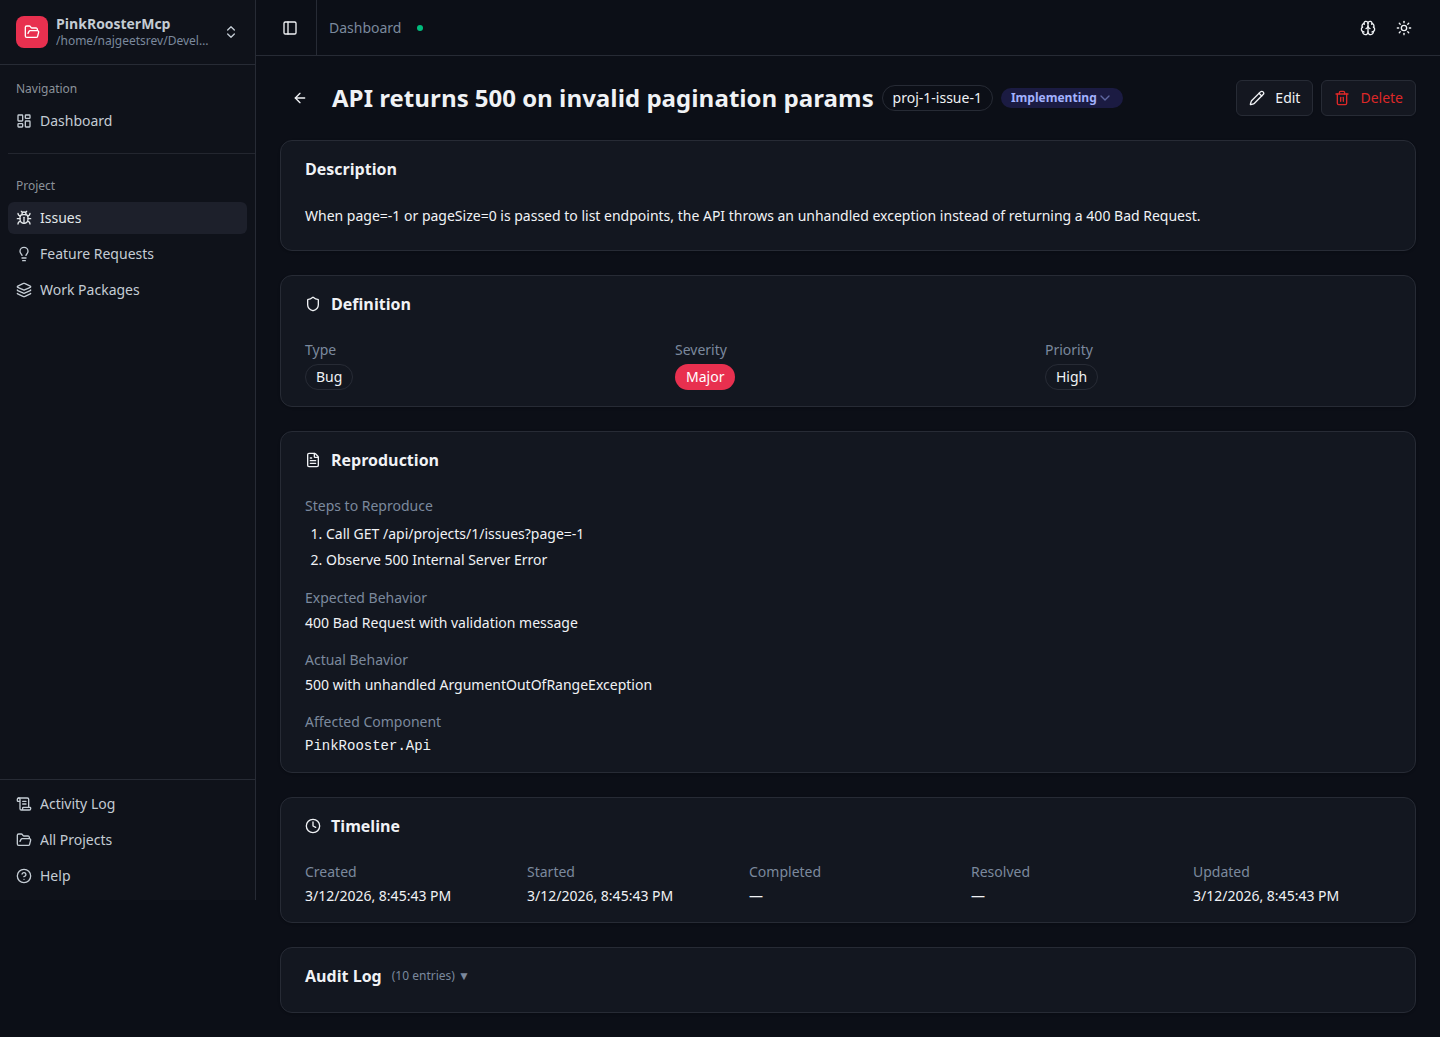Click the lightbulb icon for Feature Requests

(24, 254)
